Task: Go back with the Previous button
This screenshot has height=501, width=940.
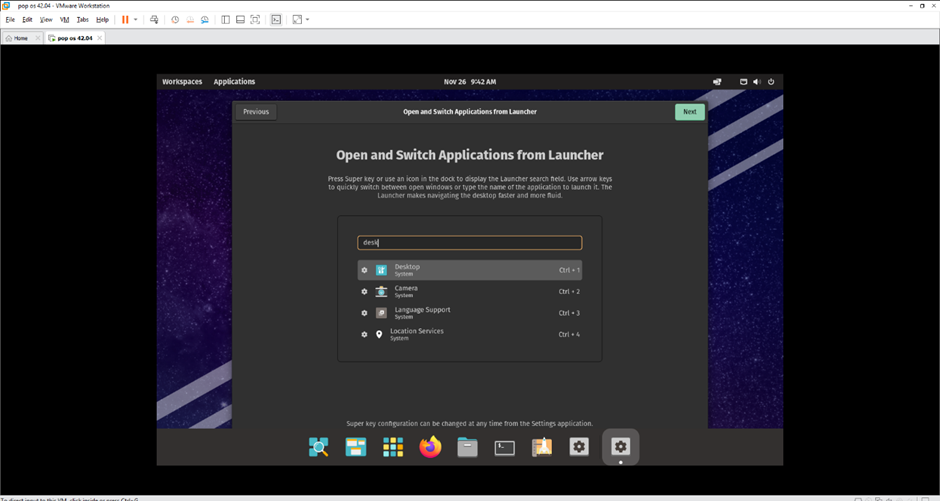Action: click(256, 112)
